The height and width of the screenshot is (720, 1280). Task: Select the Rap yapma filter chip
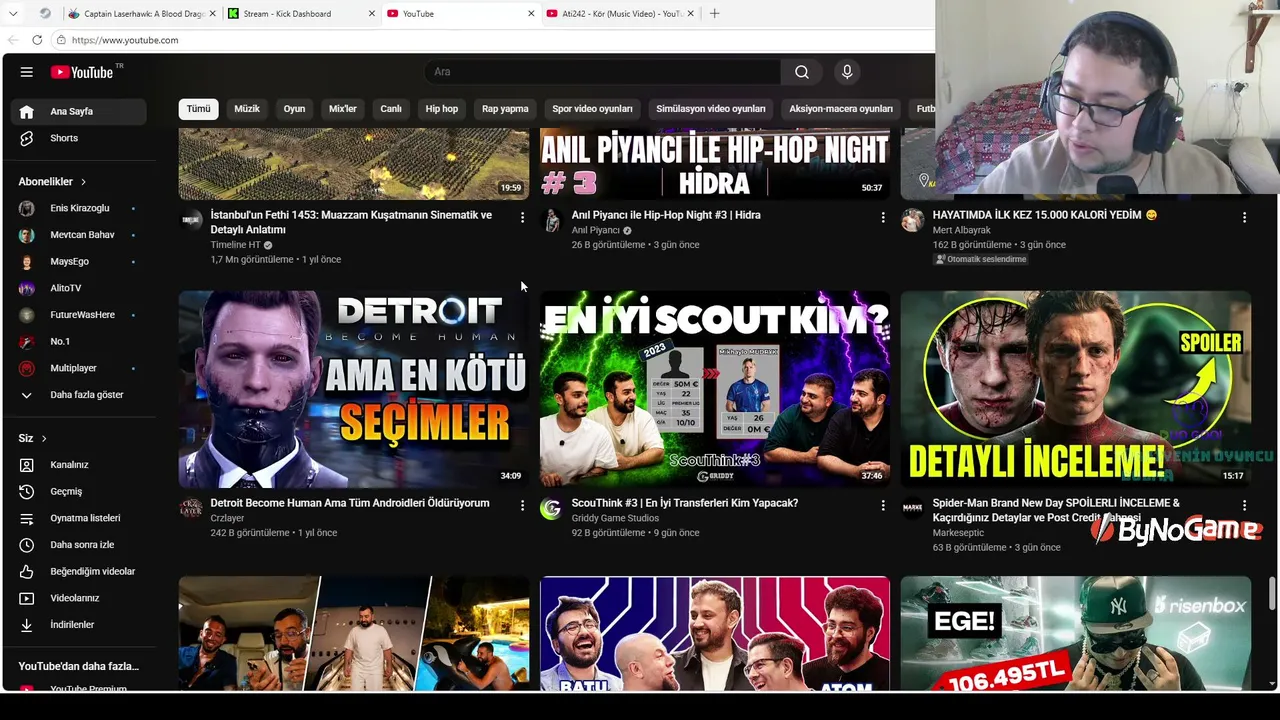pos(505,109)
